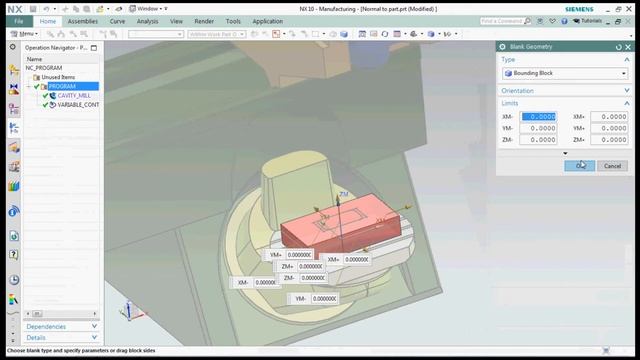Collapse the Type section
Viewport: 640px width, 360px height.
[627, 60]
